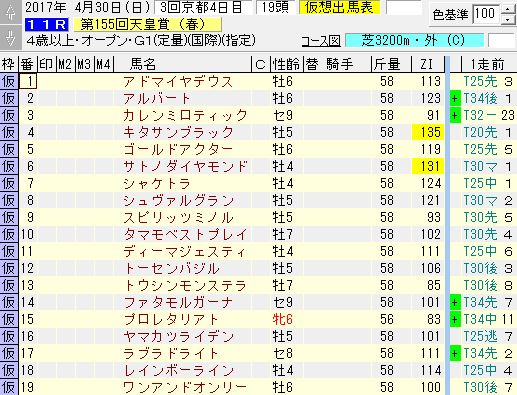
Task: Click the 色基準 input field showing 100
Action: (486, 14)
